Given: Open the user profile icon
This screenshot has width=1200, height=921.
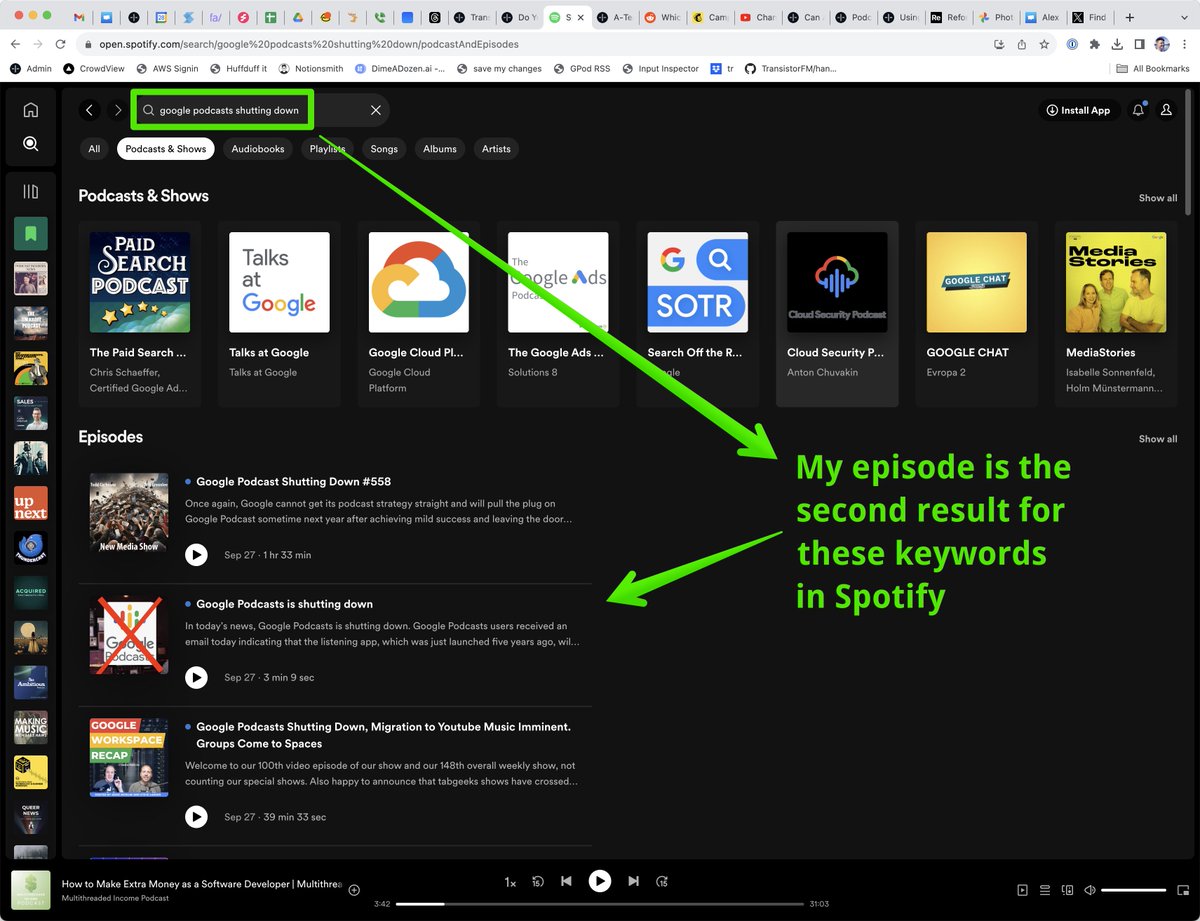Looking at the screenshot, I should click(x=1166, y=110).
